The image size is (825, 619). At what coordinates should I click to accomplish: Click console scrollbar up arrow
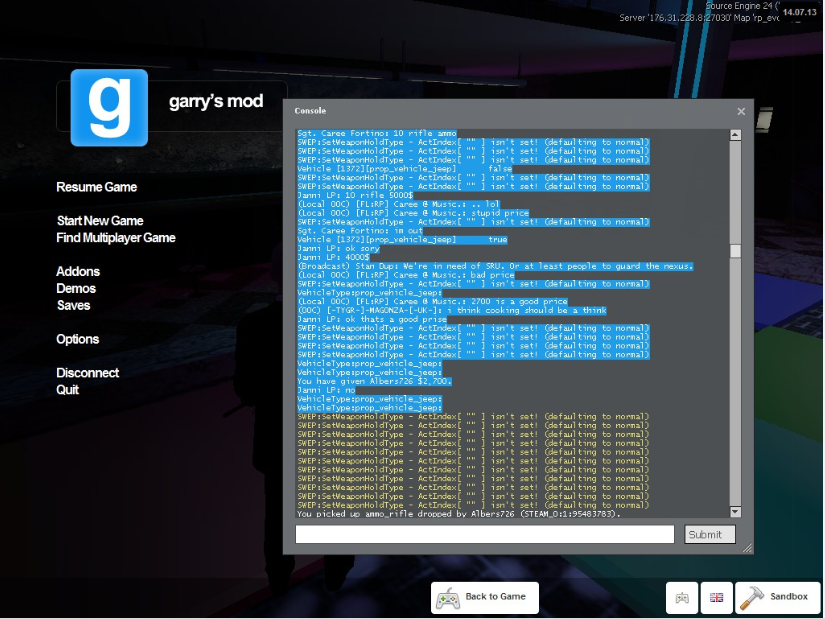(x=735, y=135)
